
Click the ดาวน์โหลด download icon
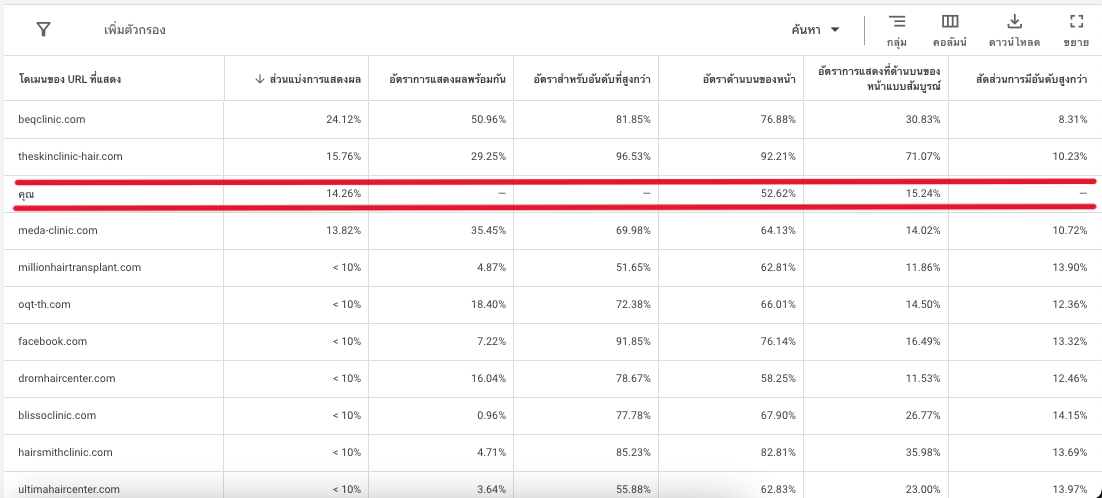tap(1014, 22)
